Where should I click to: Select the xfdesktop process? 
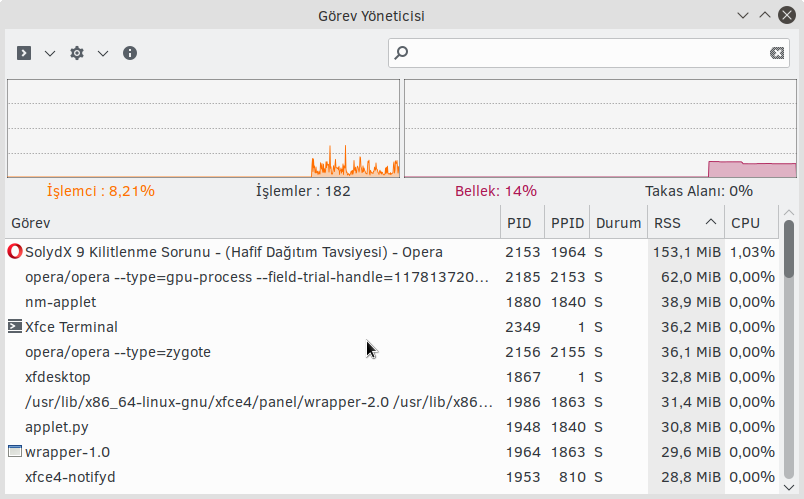coord(392,377)
